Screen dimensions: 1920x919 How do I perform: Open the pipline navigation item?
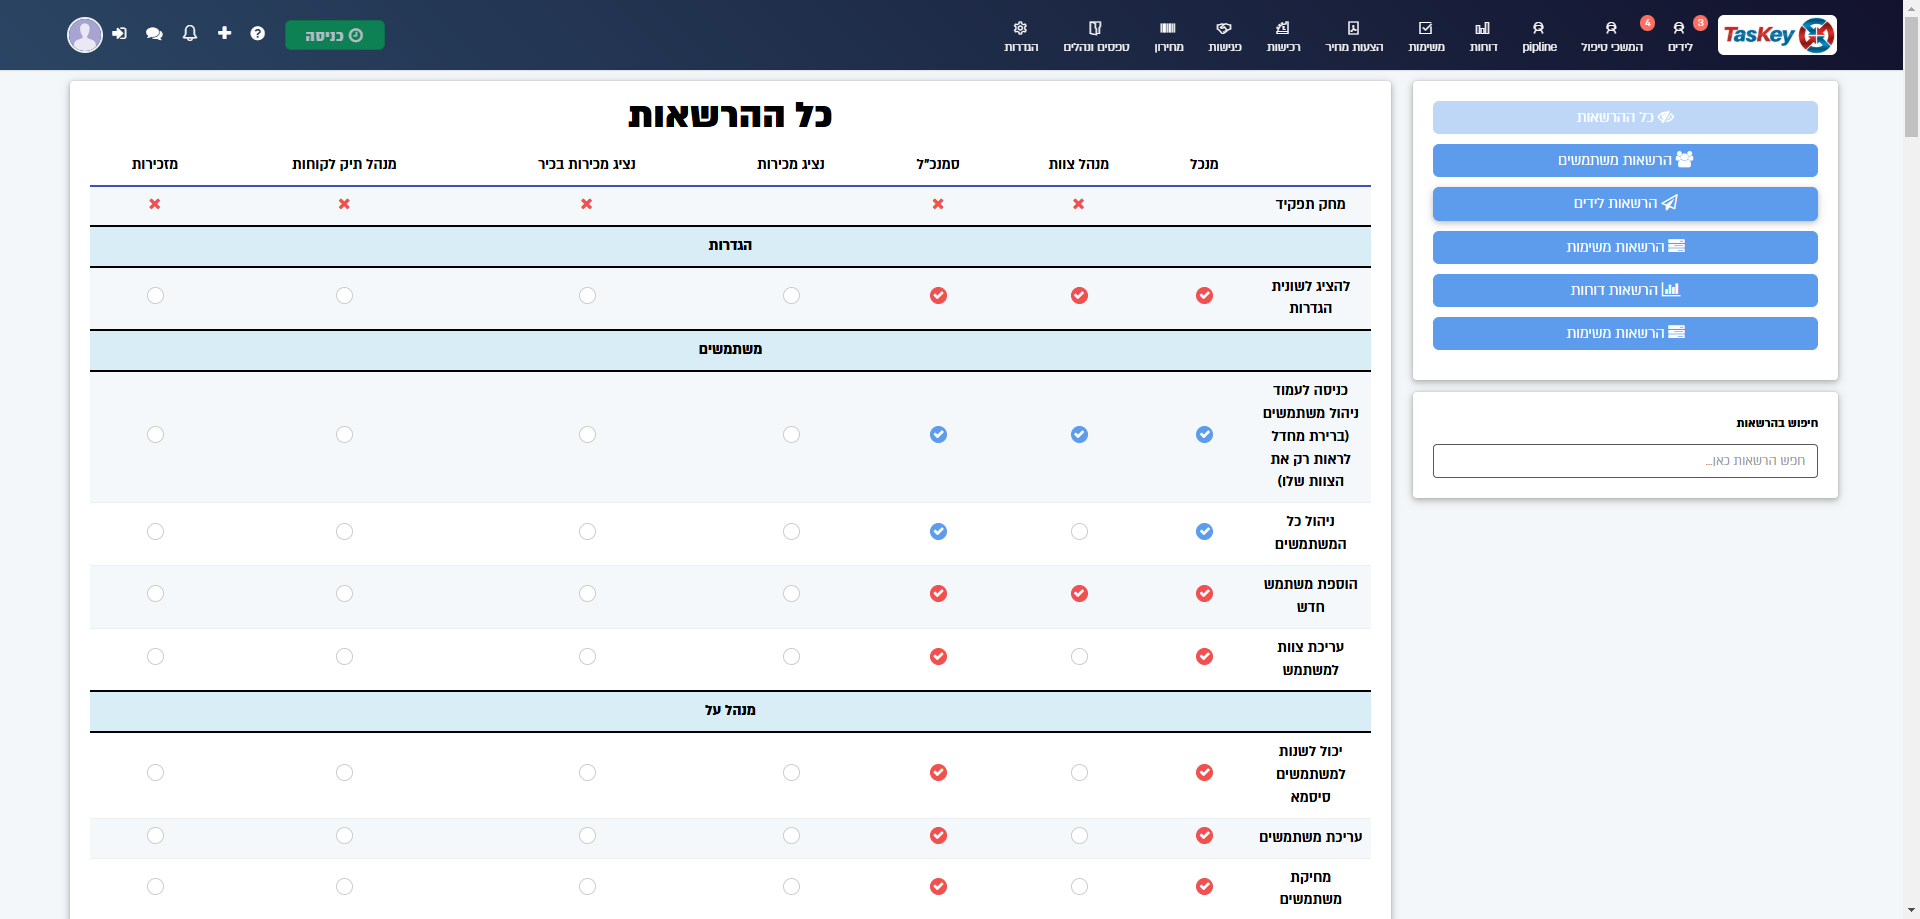tap(1539, 36)
